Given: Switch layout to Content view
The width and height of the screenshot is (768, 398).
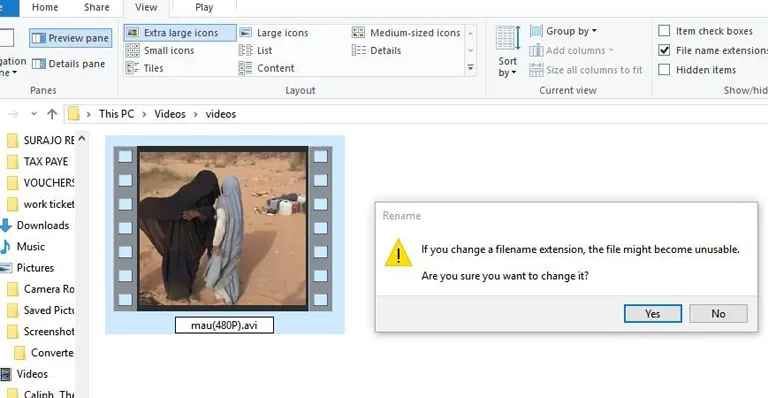Looking at the screenshot, I should [x=266, y=68].
